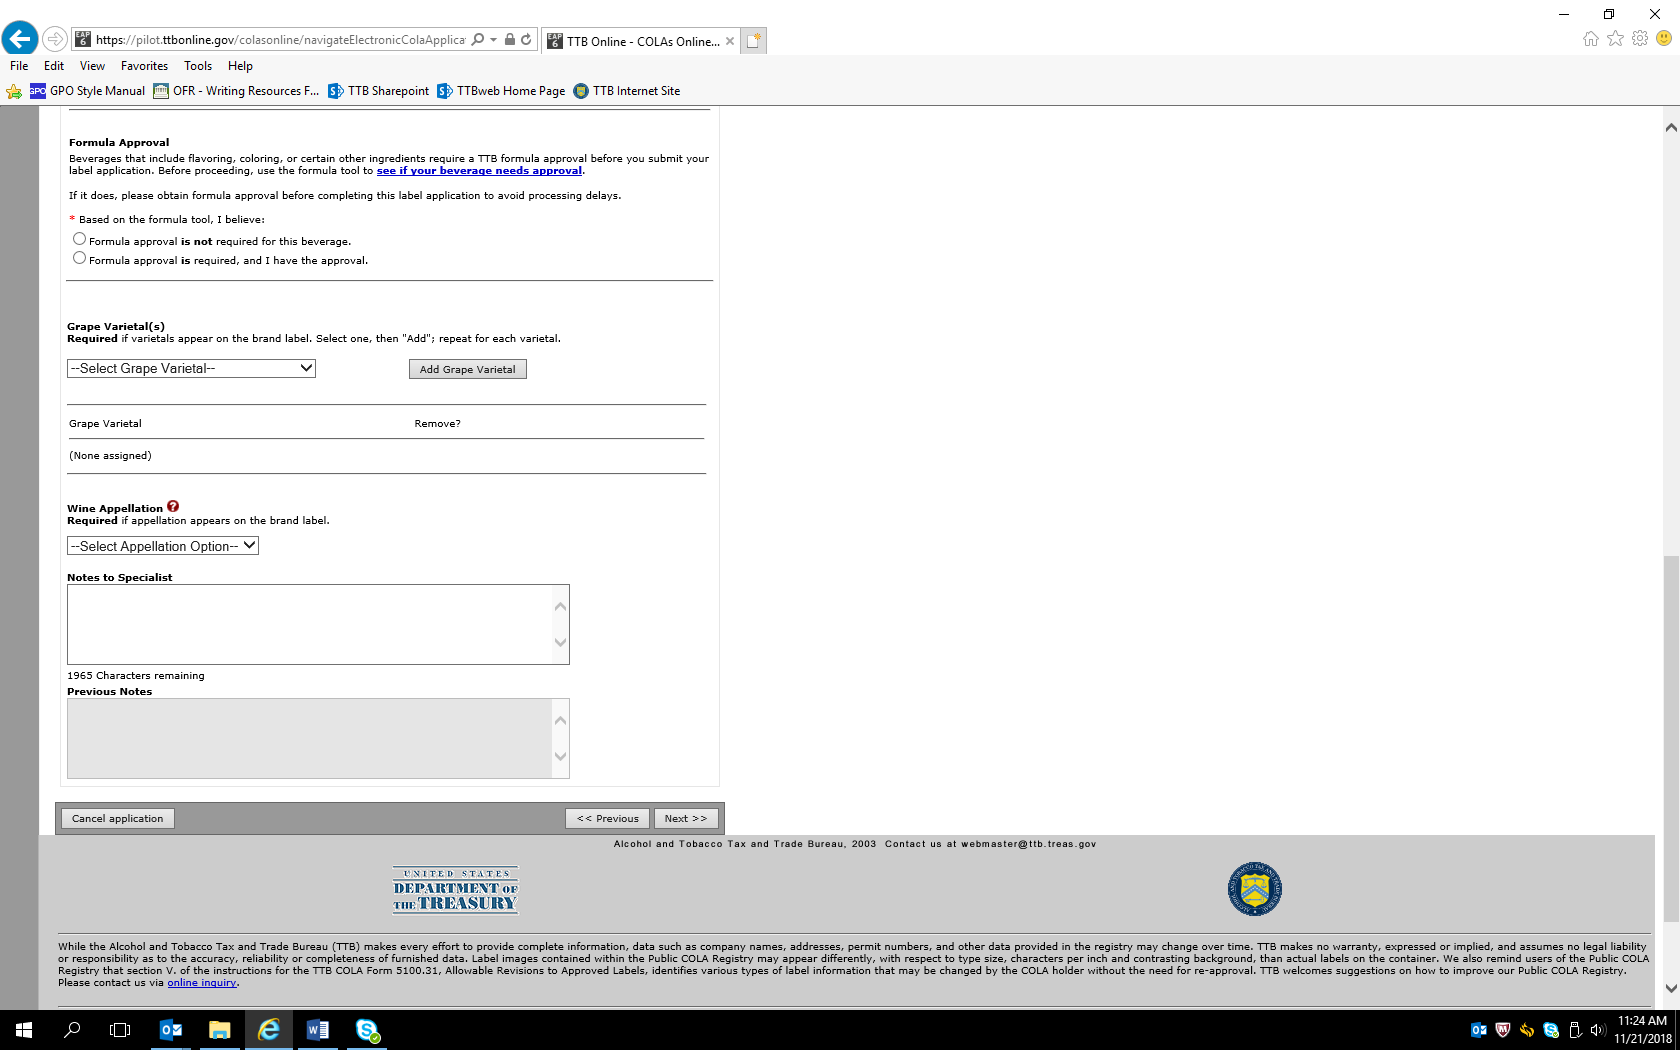Open Word from the taskbar
This screenshot has height=1050, width=1680.
pos(318,1030)
